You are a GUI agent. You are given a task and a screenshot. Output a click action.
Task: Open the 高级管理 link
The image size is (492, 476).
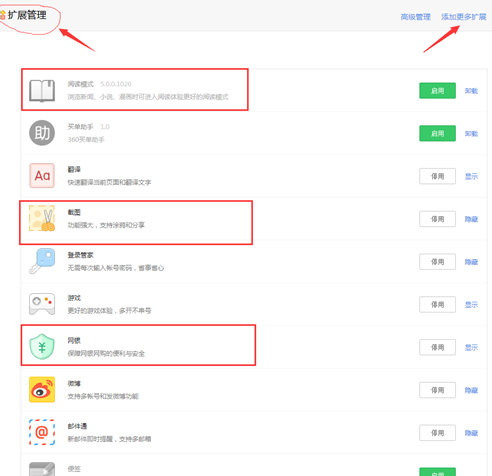tap(415, 17)
